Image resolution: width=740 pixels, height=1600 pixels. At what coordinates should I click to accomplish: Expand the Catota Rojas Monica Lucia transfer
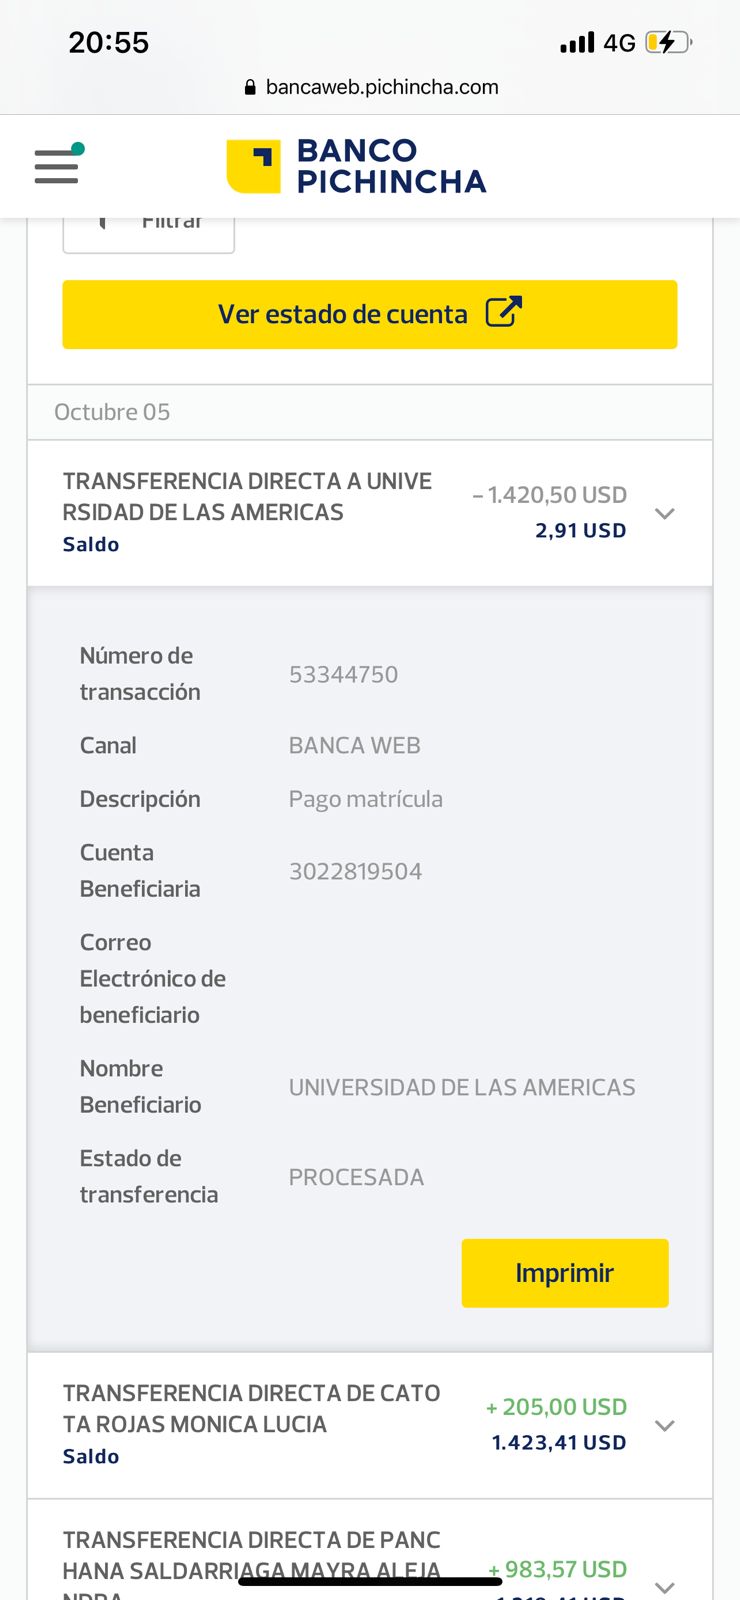point(665,1425)
